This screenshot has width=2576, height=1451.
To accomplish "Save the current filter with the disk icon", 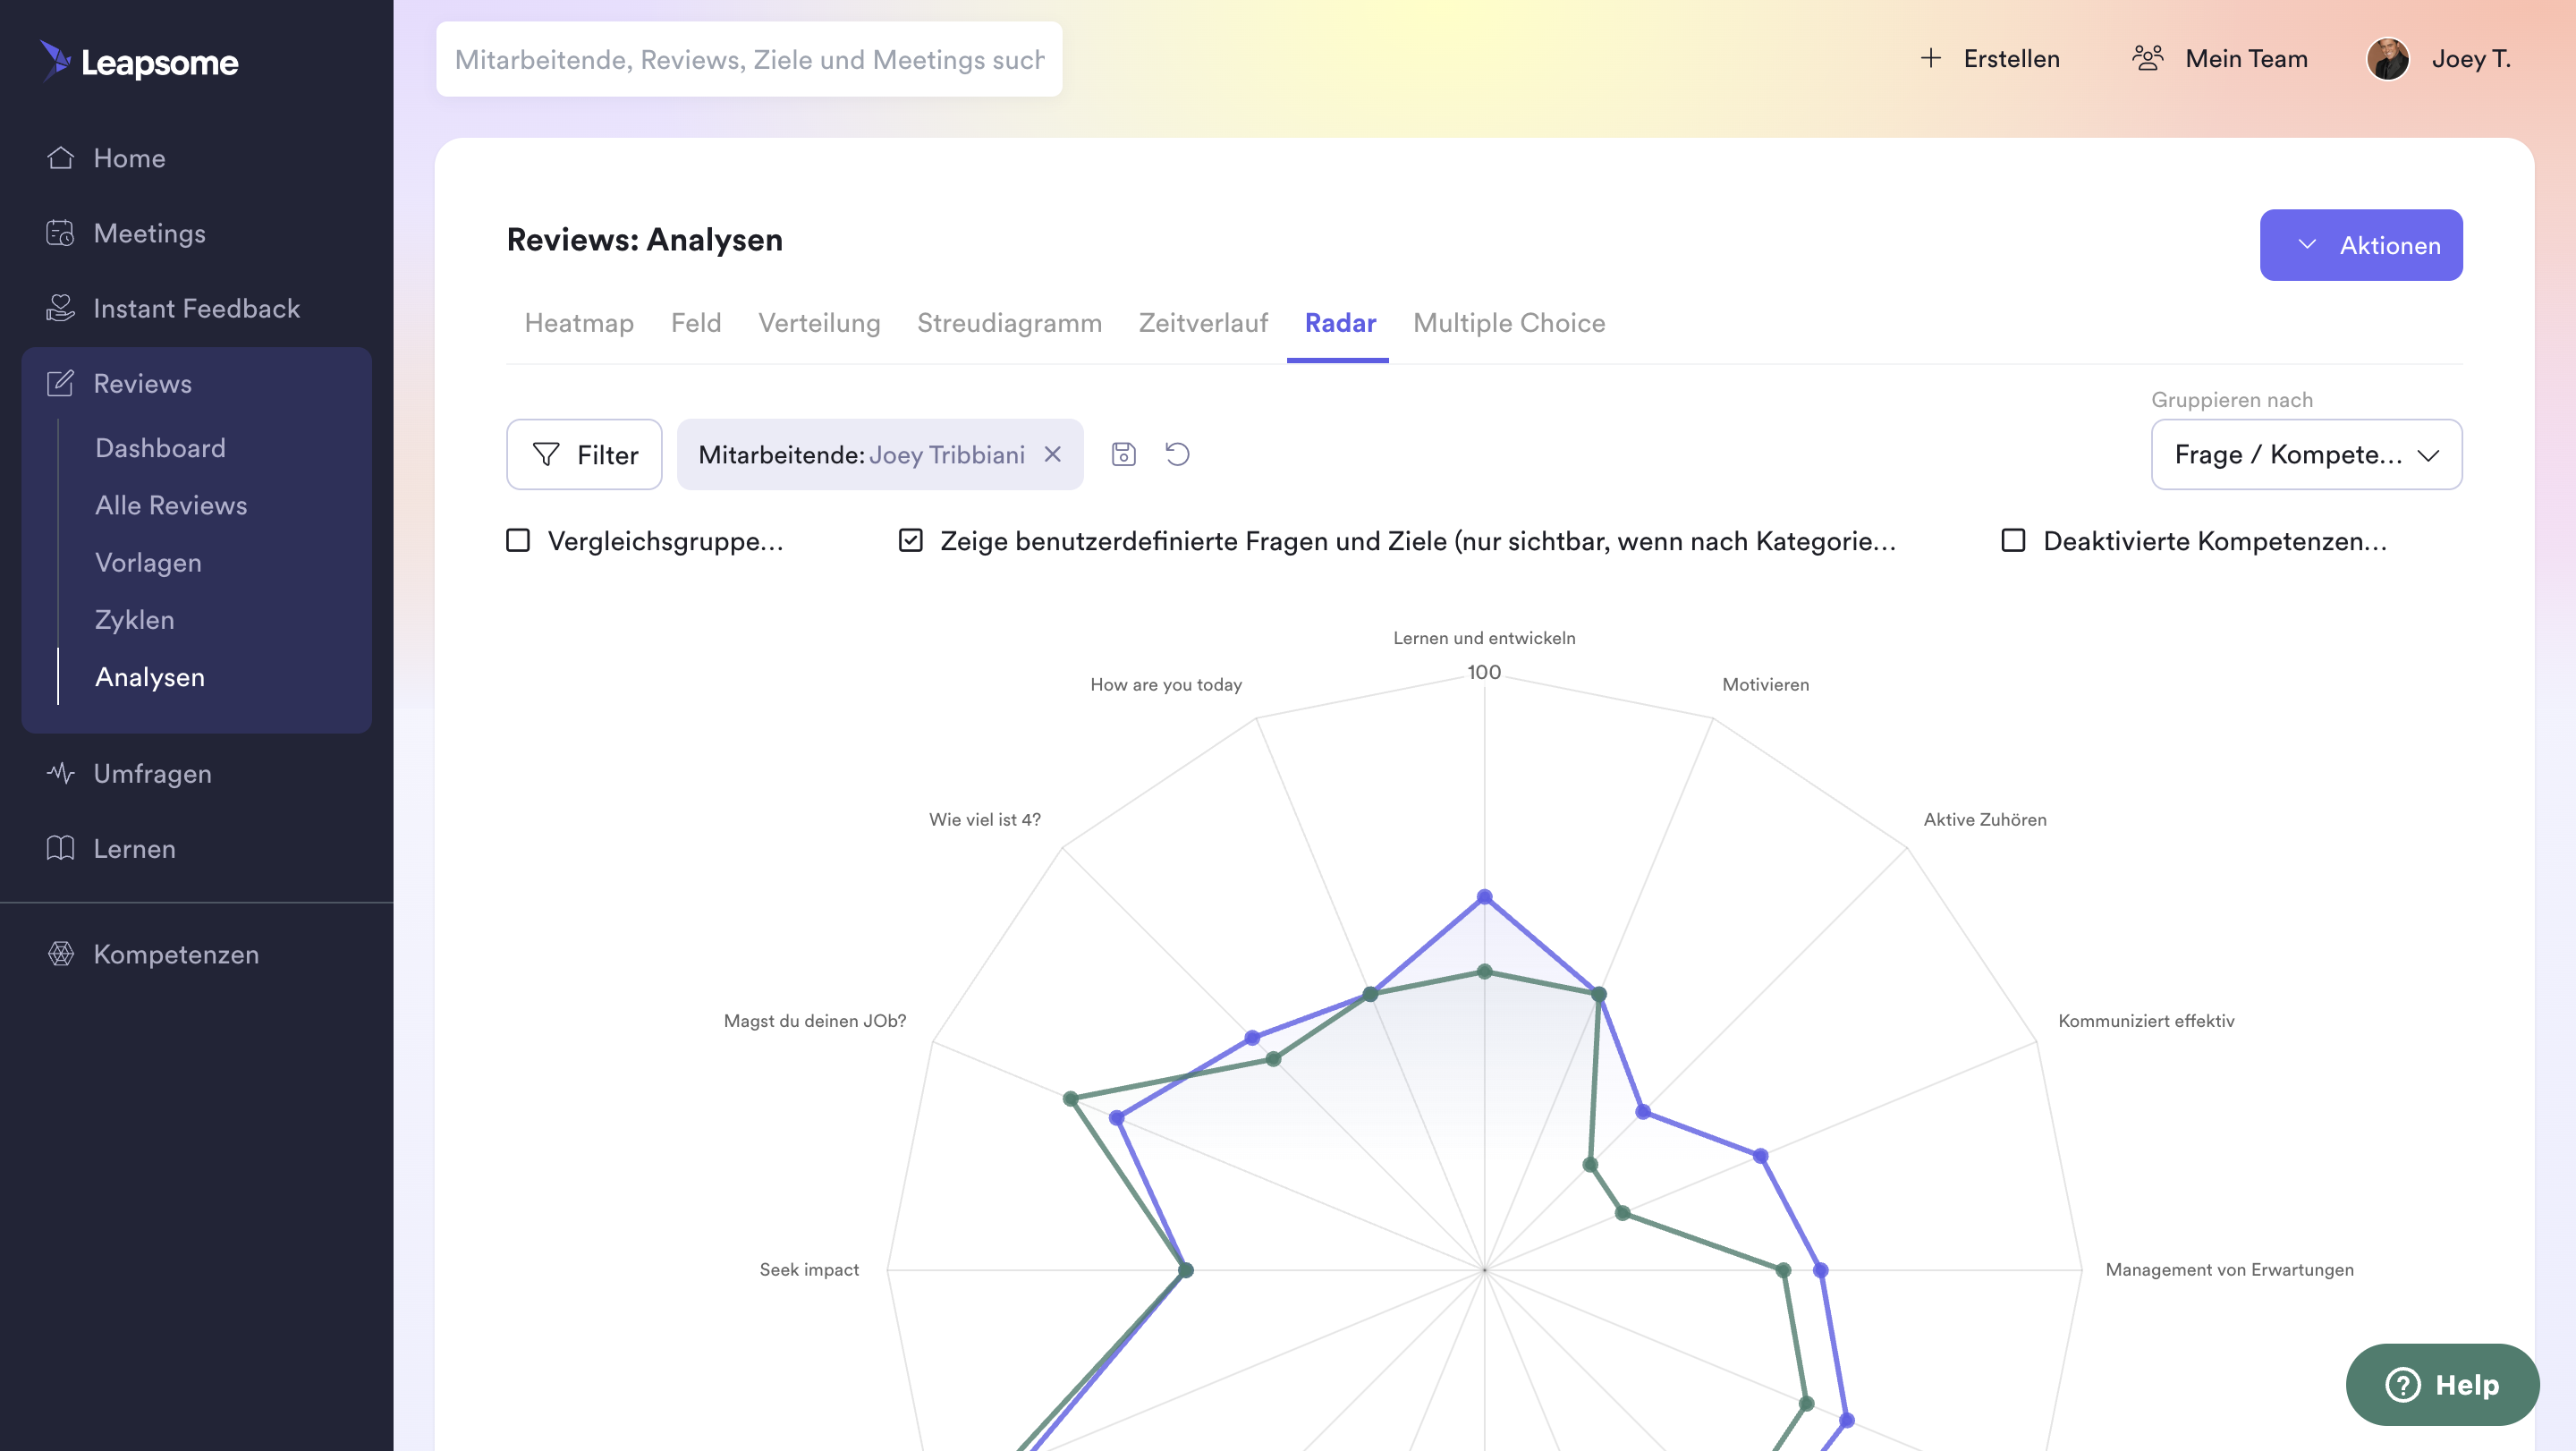I will point(1123,454).
